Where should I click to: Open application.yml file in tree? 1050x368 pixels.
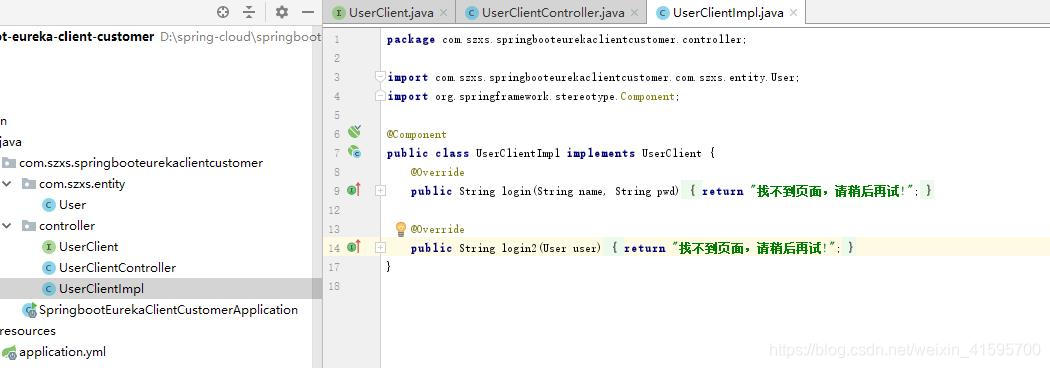(62, 352)
